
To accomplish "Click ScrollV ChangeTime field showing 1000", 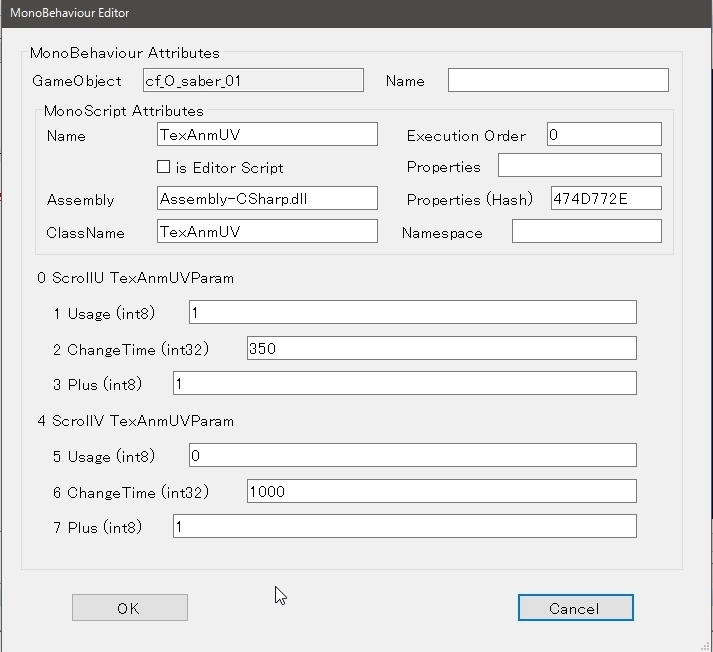I will (x=442, y=491).
